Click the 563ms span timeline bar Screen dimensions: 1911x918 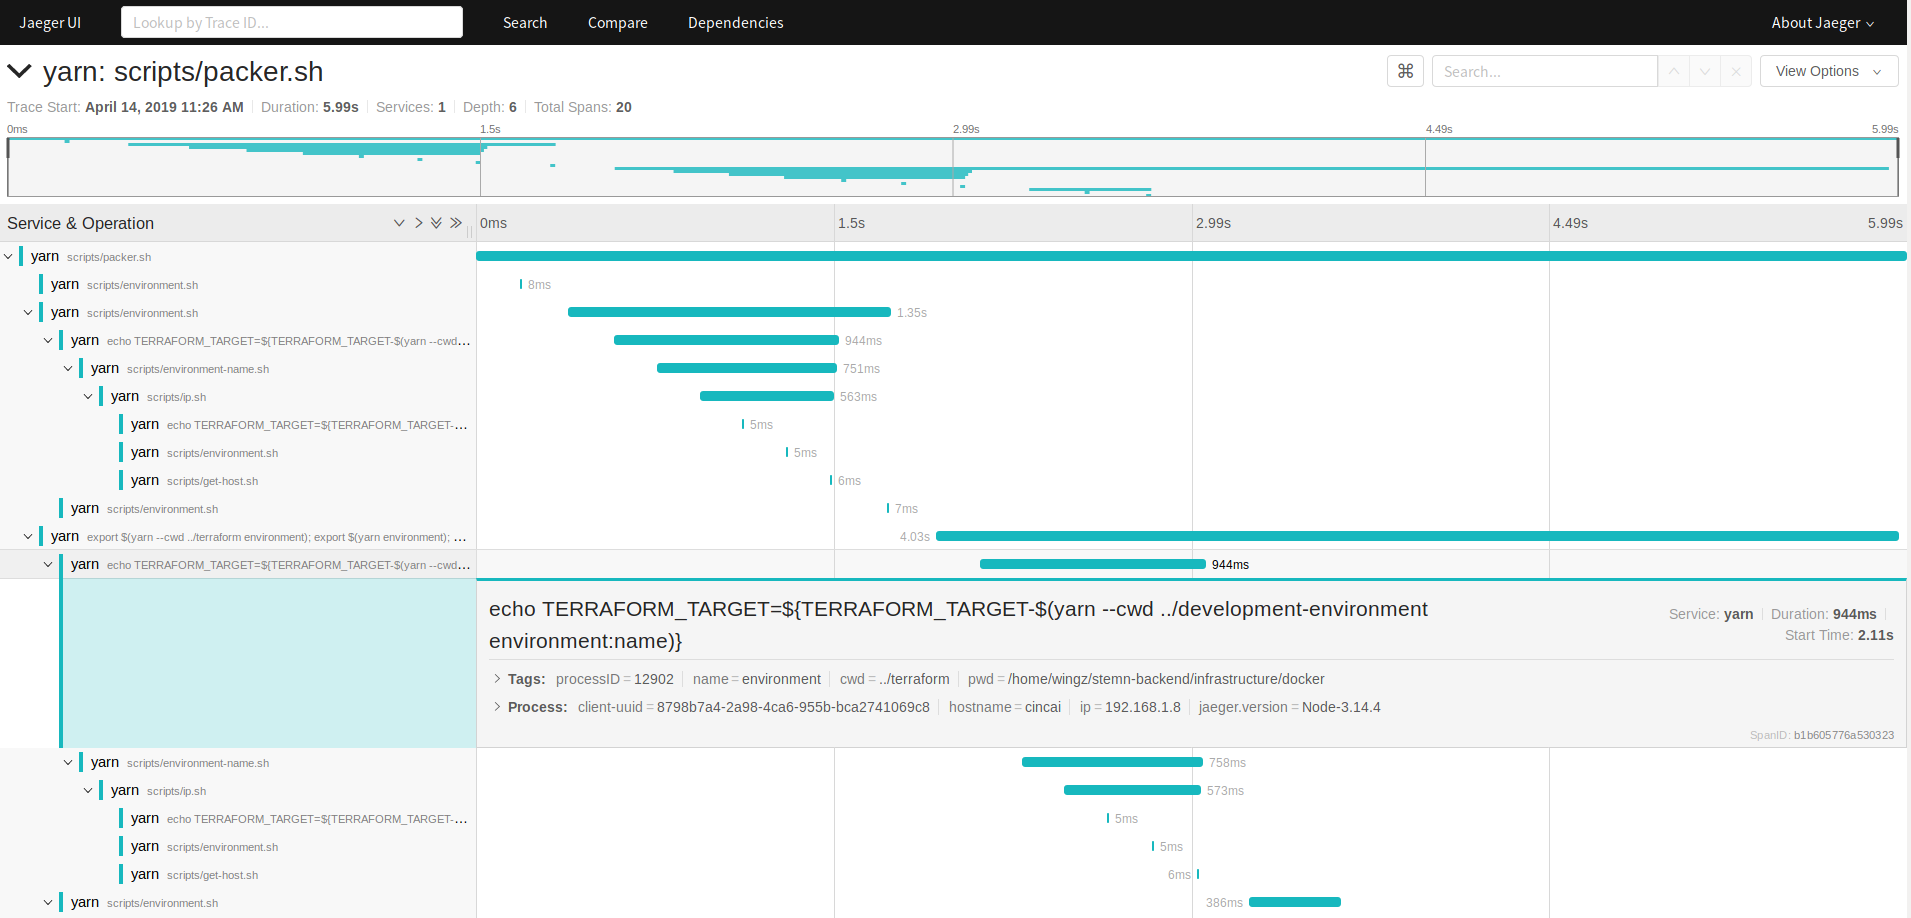click(x=767, y=397)
